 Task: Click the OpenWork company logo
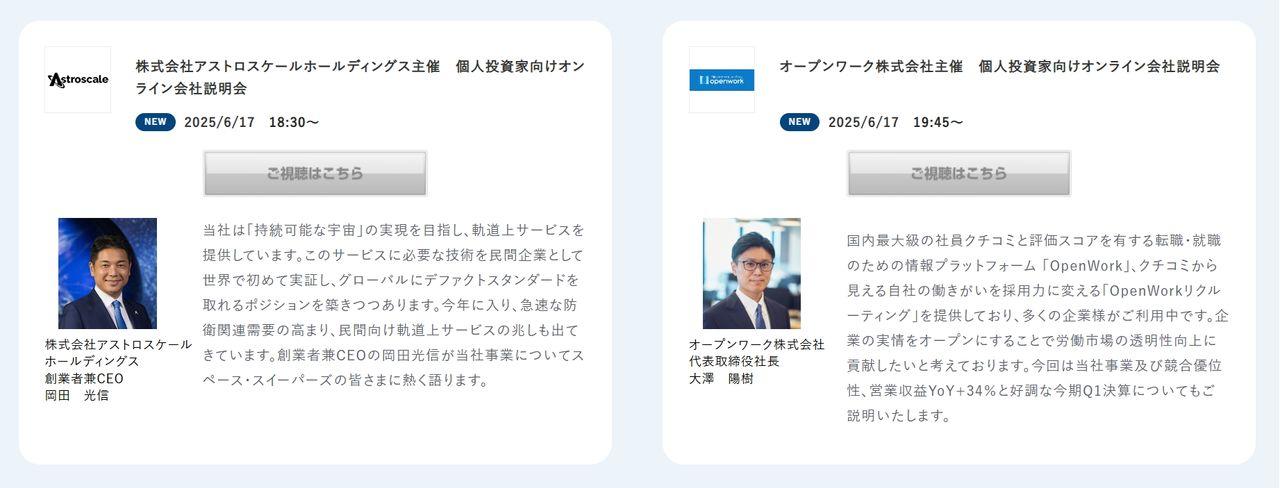(x=722, y=80)
